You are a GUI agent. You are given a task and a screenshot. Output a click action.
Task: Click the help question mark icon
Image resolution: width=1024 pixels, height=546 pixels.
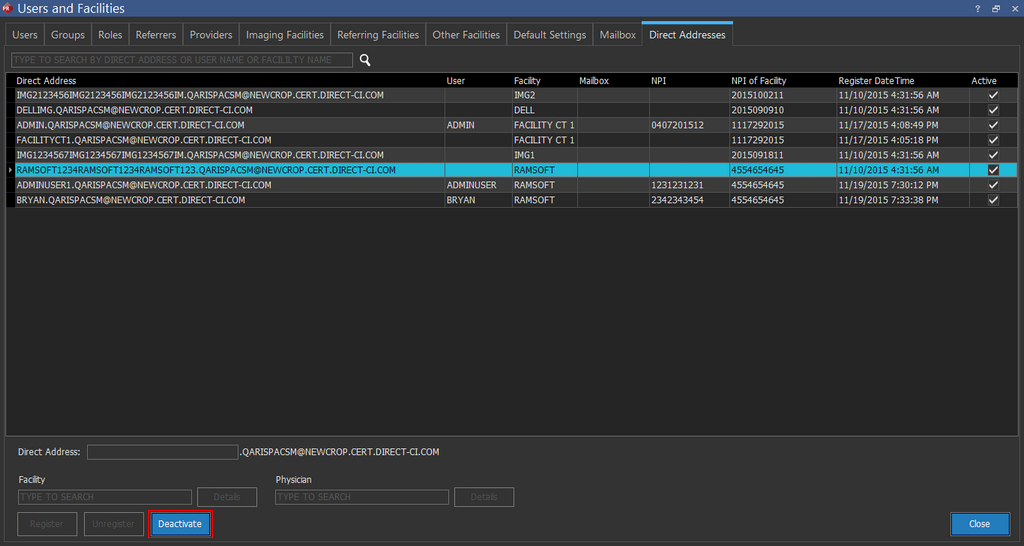tap(977, 9)
